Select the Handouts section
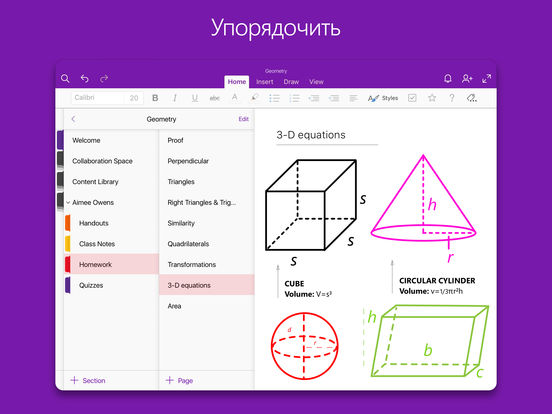The image size is (552, 414). (111, 223)
